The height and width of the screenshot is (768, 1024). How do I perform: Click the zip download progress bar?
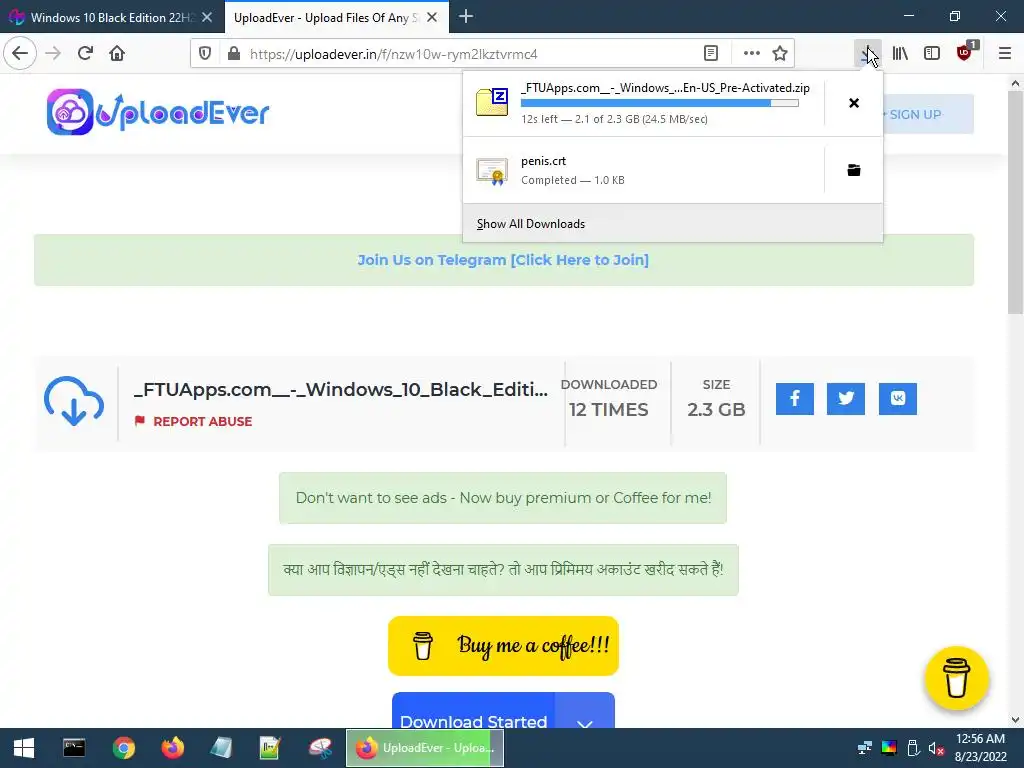[x=660, y=103]
